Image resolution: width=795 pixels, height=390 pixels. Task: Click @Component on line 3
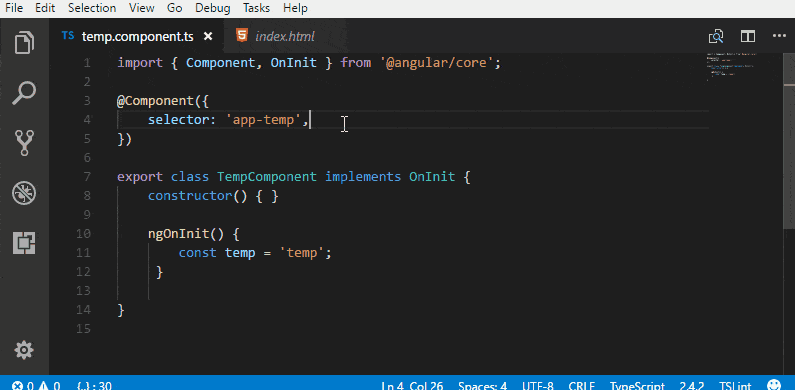pyautogui.click(x=156, y=101)
